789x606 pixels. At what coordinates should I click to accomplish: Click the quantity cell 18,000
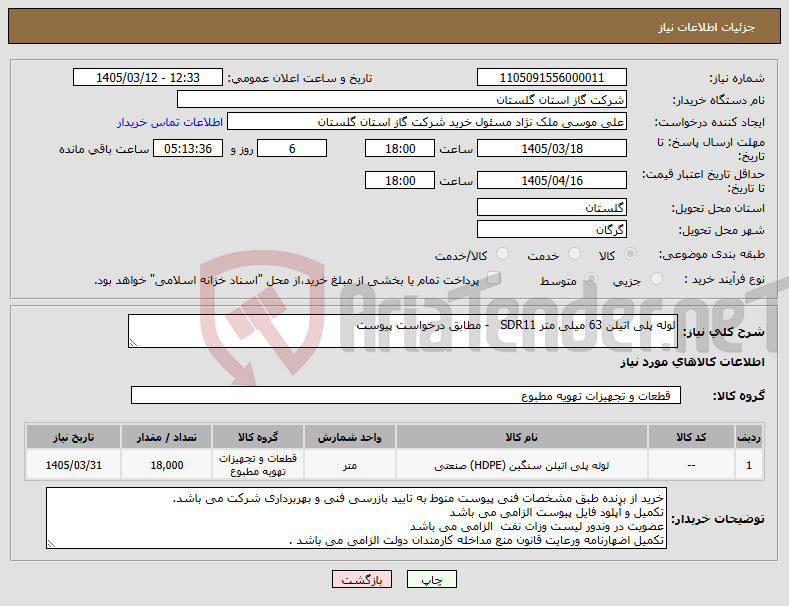tap(167, 465)
